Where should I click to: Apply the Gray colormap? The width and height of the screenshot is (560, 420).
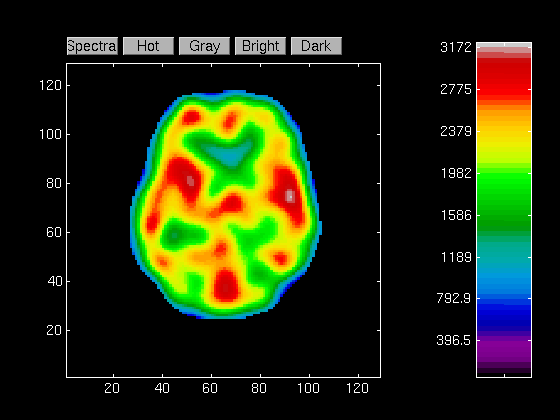point(204,46)
